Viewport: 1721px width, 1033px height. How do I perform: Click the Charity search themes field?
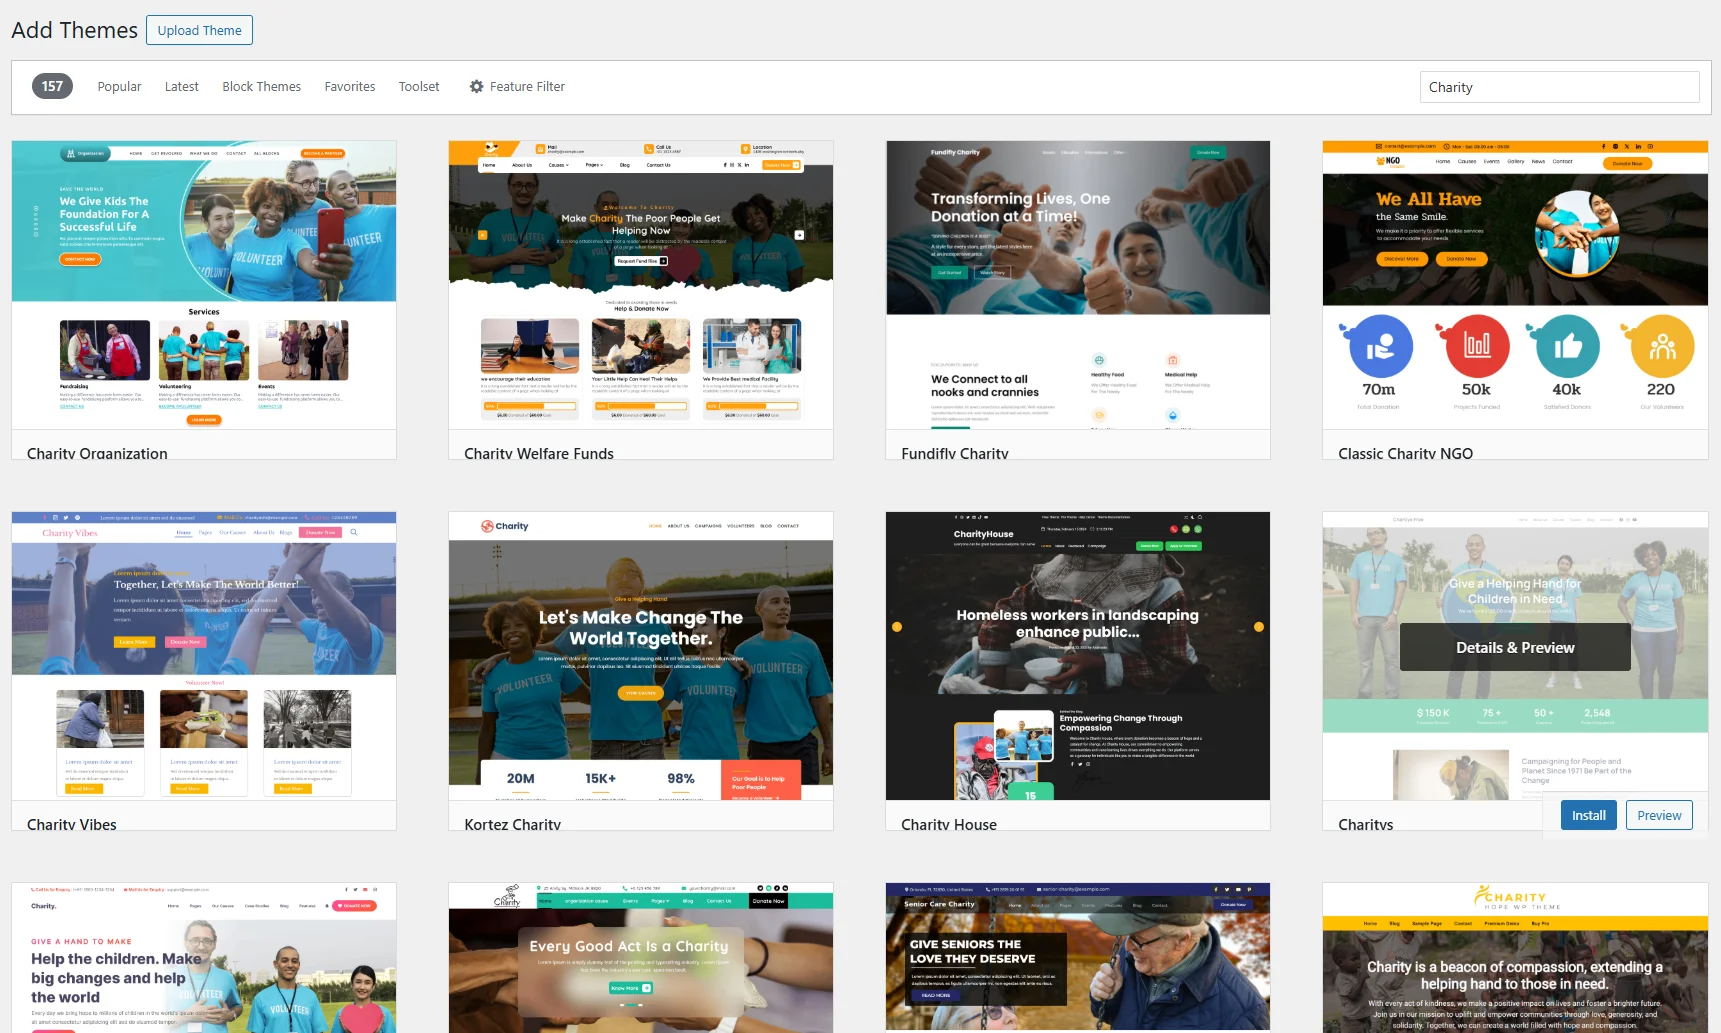click(x=1559, y=87)
